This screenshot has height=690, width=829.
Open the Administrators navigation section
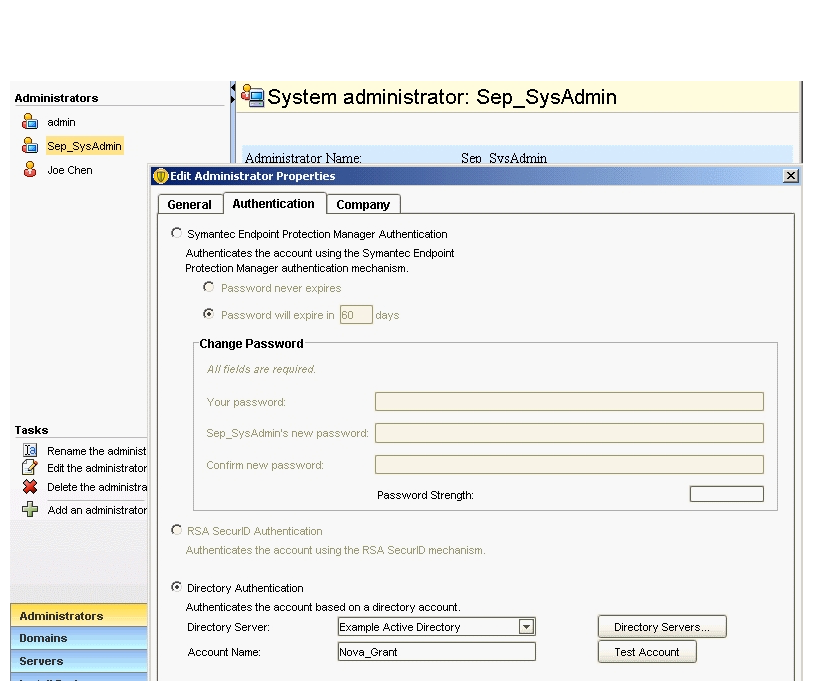click(x=79, y=615)
